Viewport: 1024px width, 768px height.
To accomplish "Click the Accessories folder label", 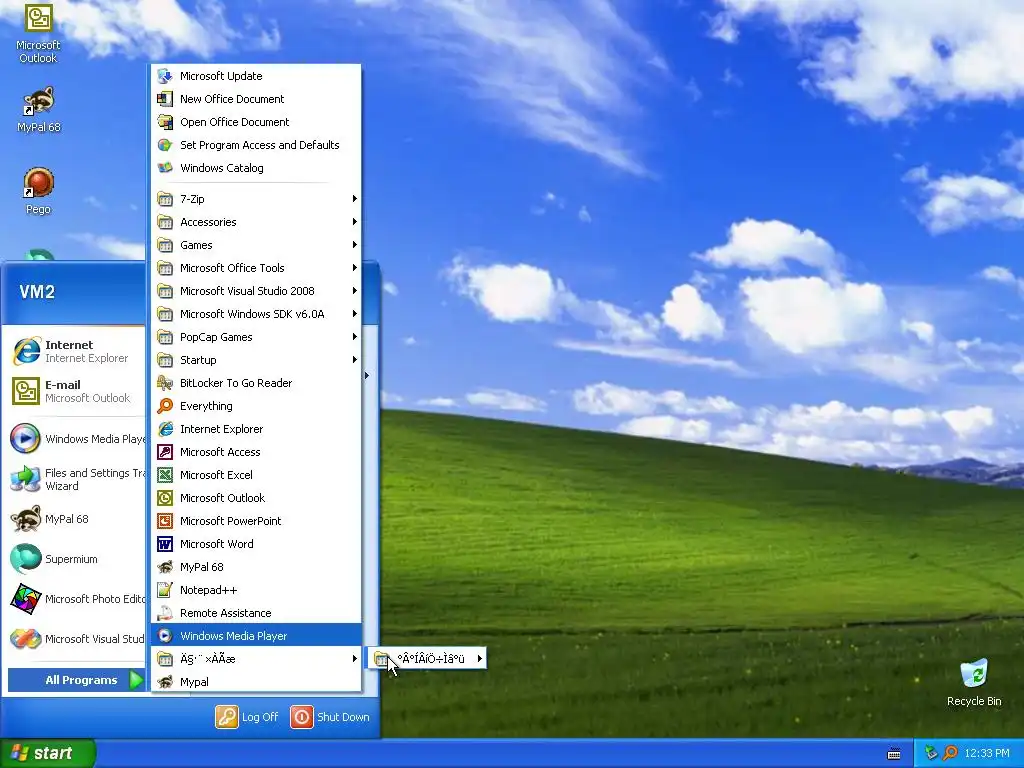I will click(x=208, y=222).
